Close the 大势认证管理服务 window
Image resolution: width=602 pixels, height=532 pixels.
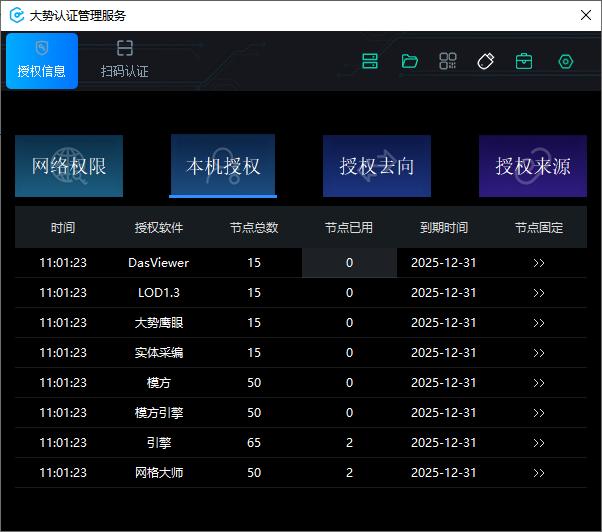586,15
